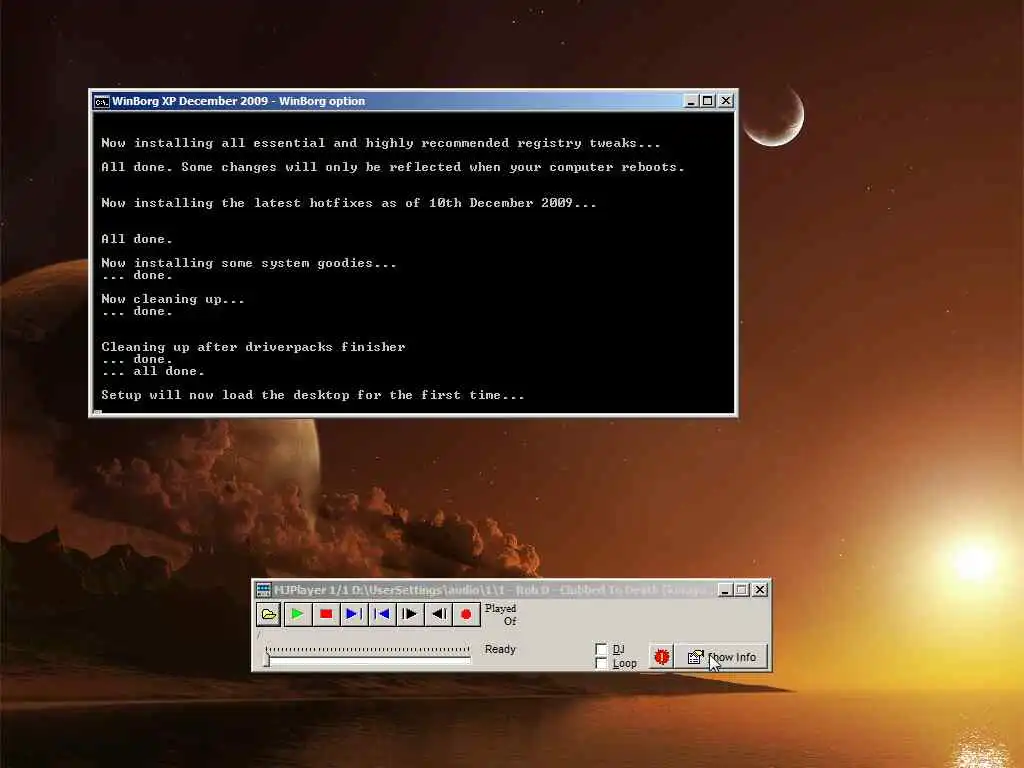
Task: Click the MJPlayer title bar app icon
Action: coord(263,590)
